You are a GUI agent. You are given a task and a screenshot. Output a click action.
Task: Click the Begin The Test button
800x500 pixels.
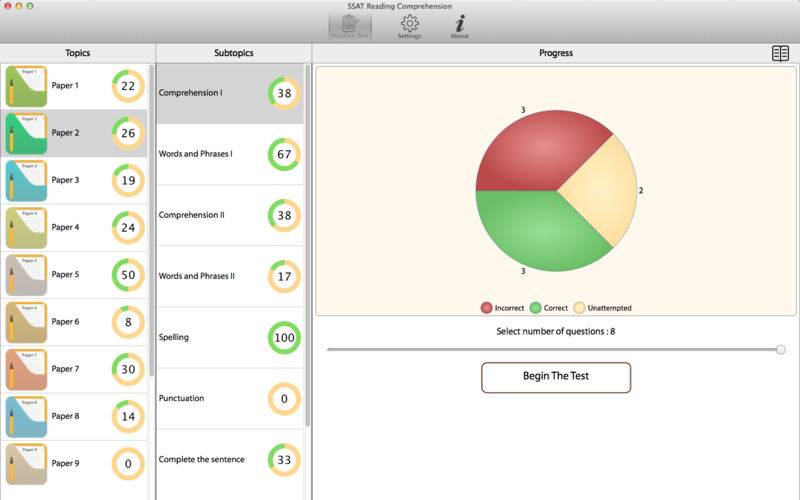coord(556,378)
